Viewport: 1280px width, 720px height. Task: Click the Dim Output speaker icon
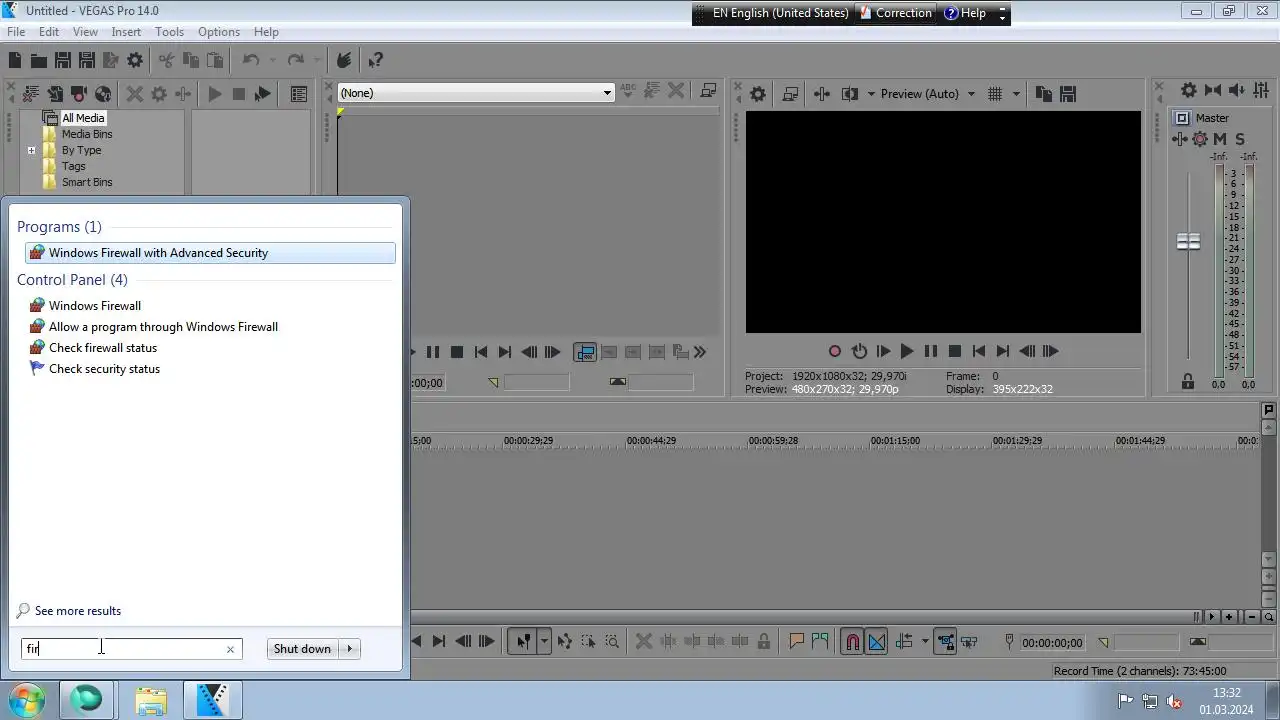tap(1237, 90)
